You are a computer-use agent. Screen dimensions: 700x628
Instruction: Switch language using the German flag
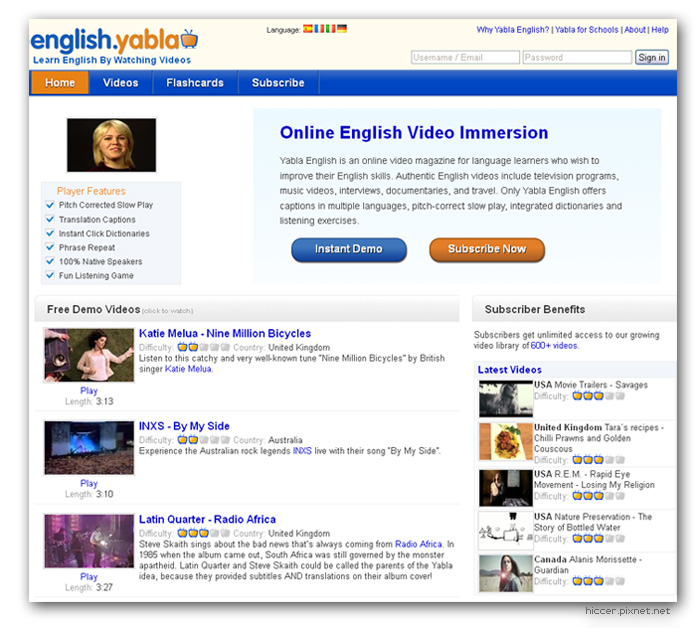coord(342,29)
